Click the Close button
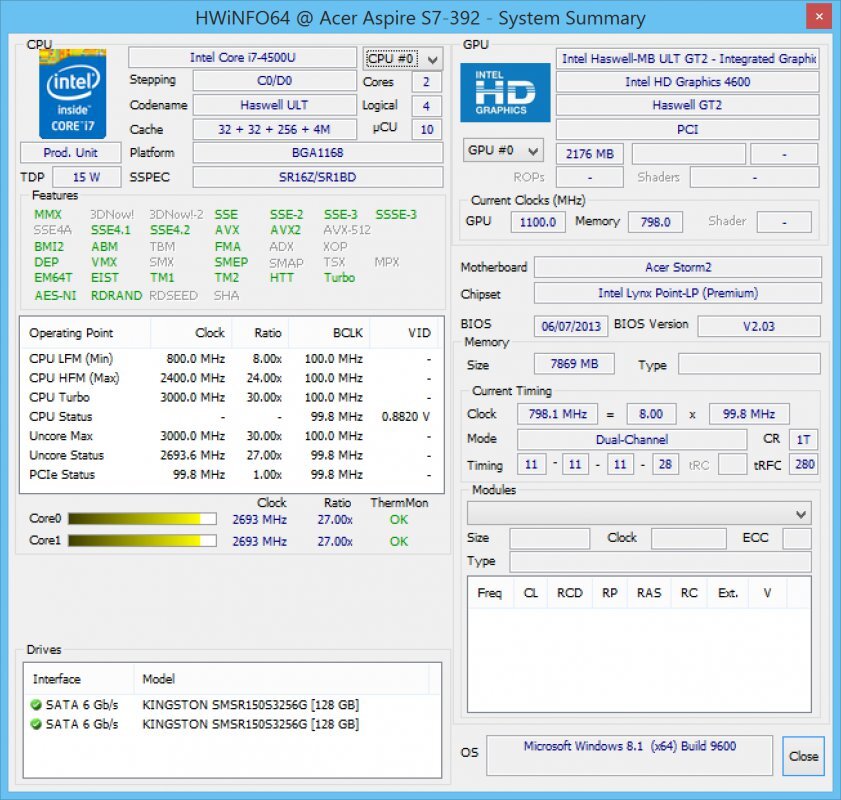This screenshot has width=841, height=800. 803,757
